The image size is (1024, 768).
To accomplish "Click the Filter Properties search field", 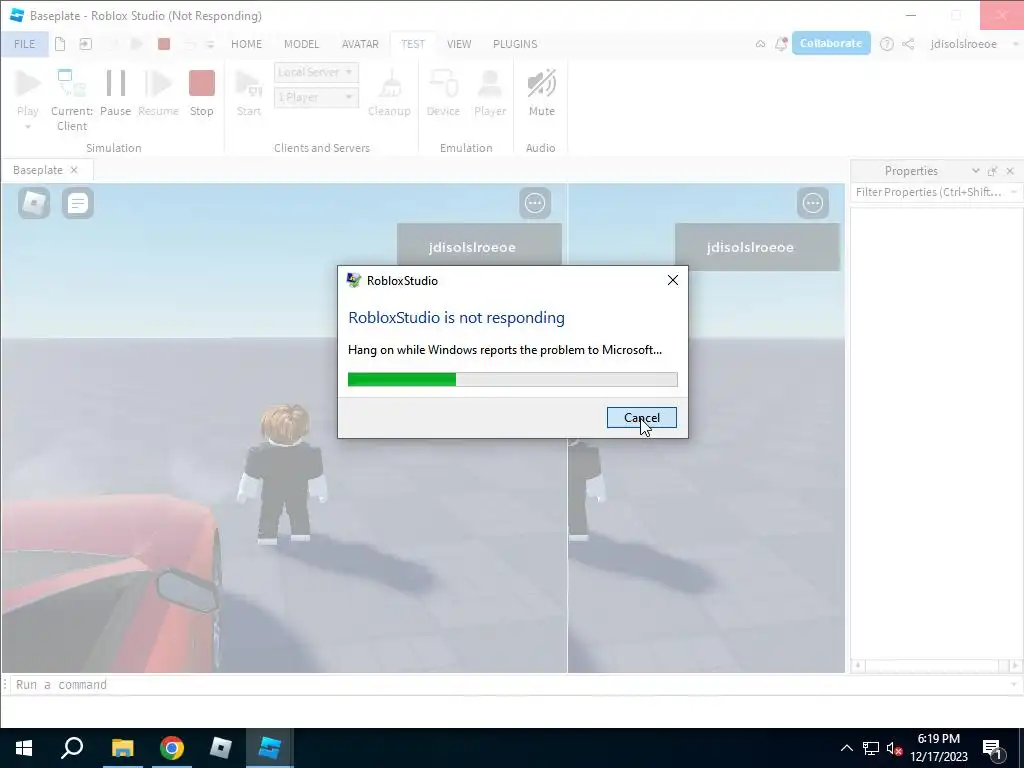I will (x=929, y=192).
